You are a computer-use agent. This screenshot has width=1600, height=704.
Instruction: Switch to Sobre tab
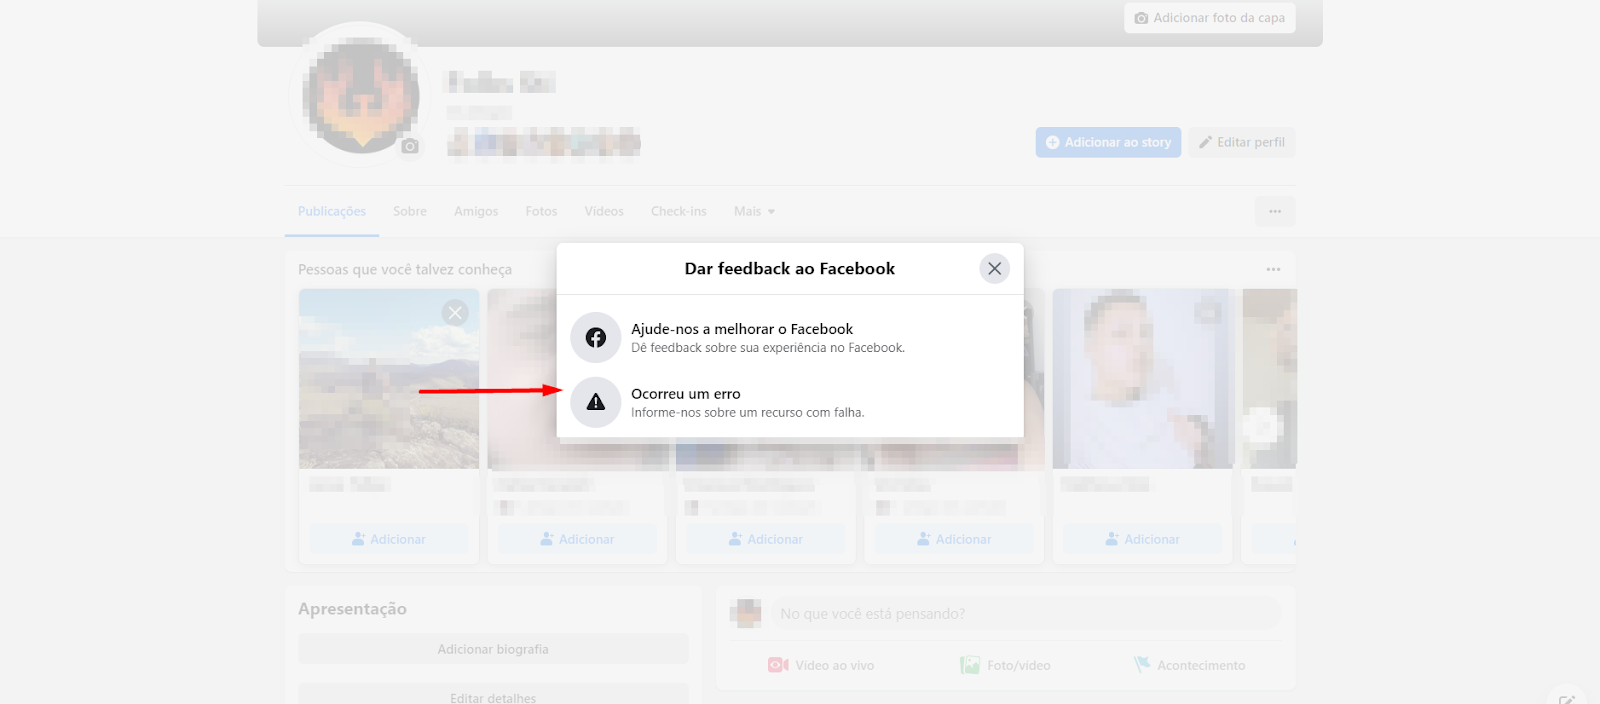pyautogui.click(x=410, y=211)
